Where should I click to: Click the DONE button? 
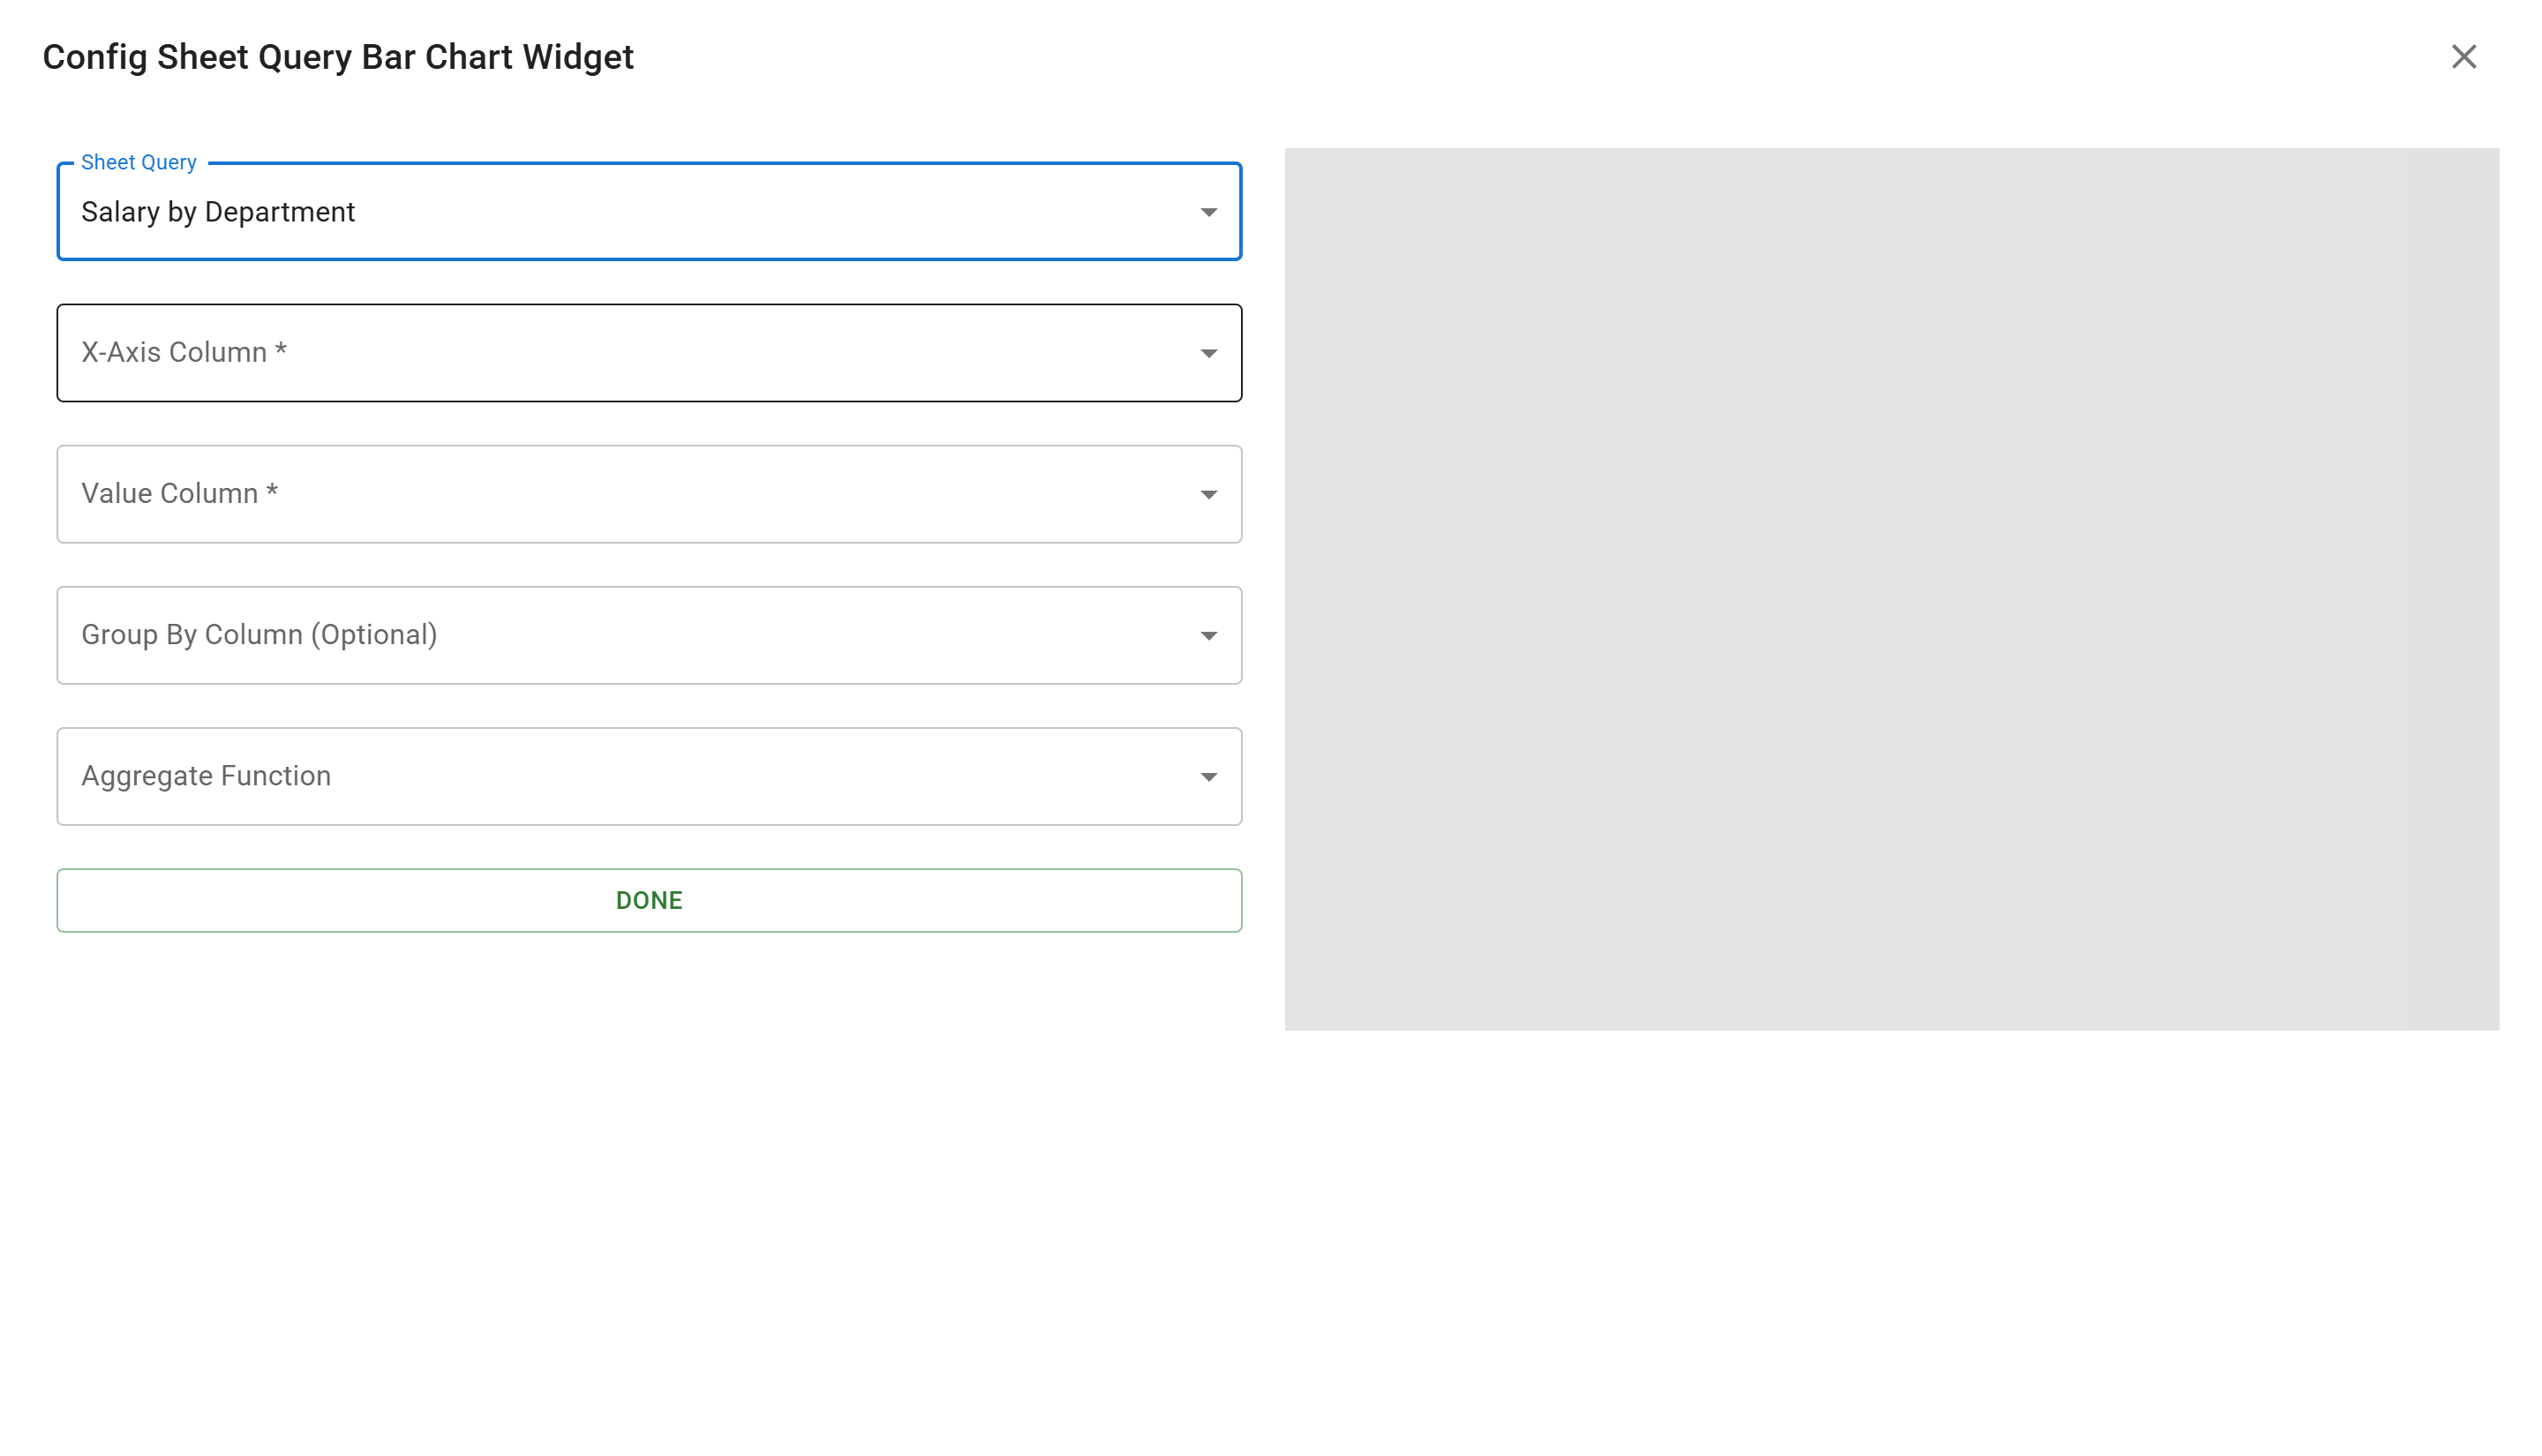[649, 900]
